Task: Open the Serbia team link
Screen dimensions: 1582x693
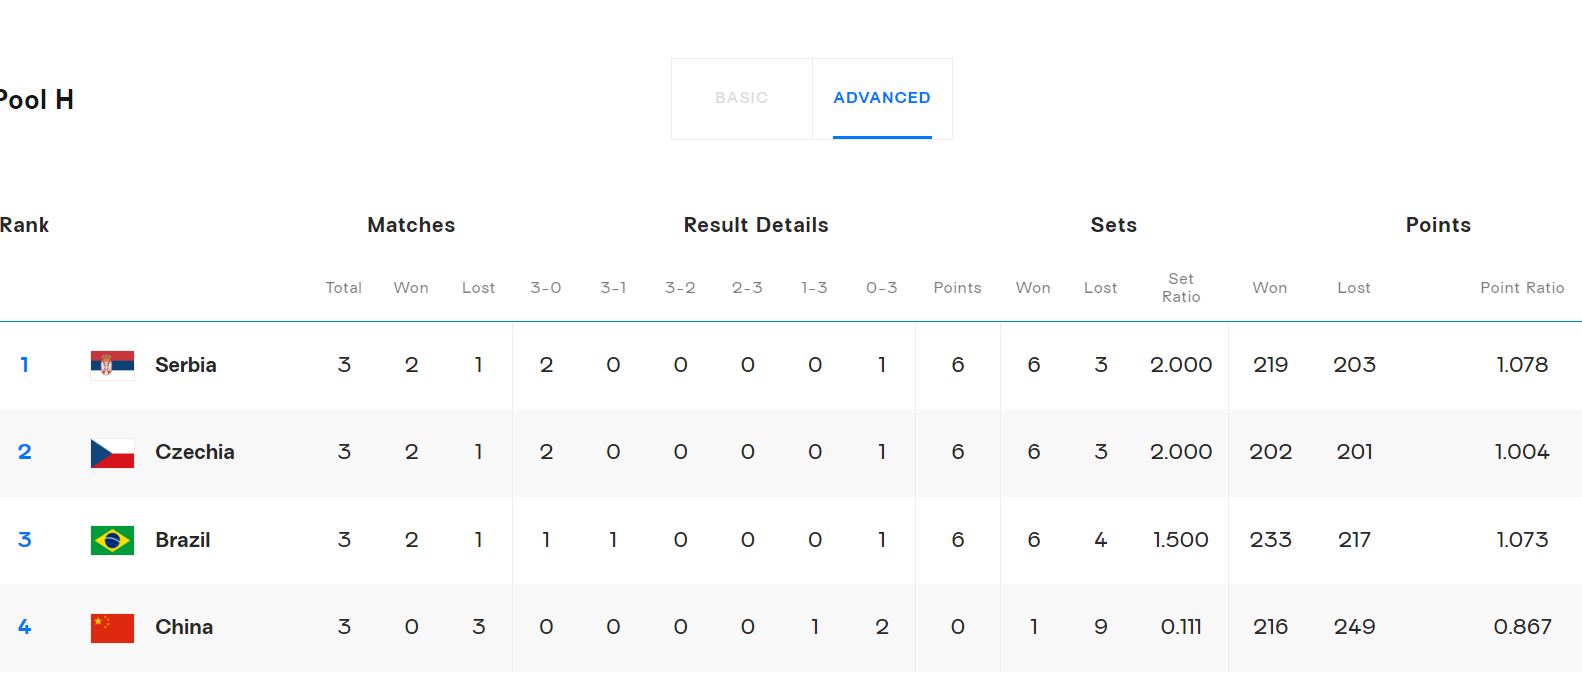Action: pyautogui.click(x=186, y=365)
